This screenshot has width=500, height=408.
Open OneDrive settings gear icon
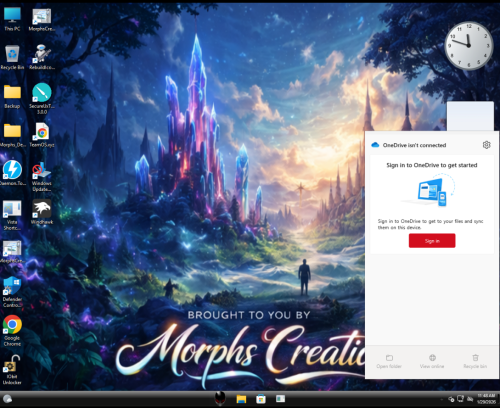tap(486, 145)
